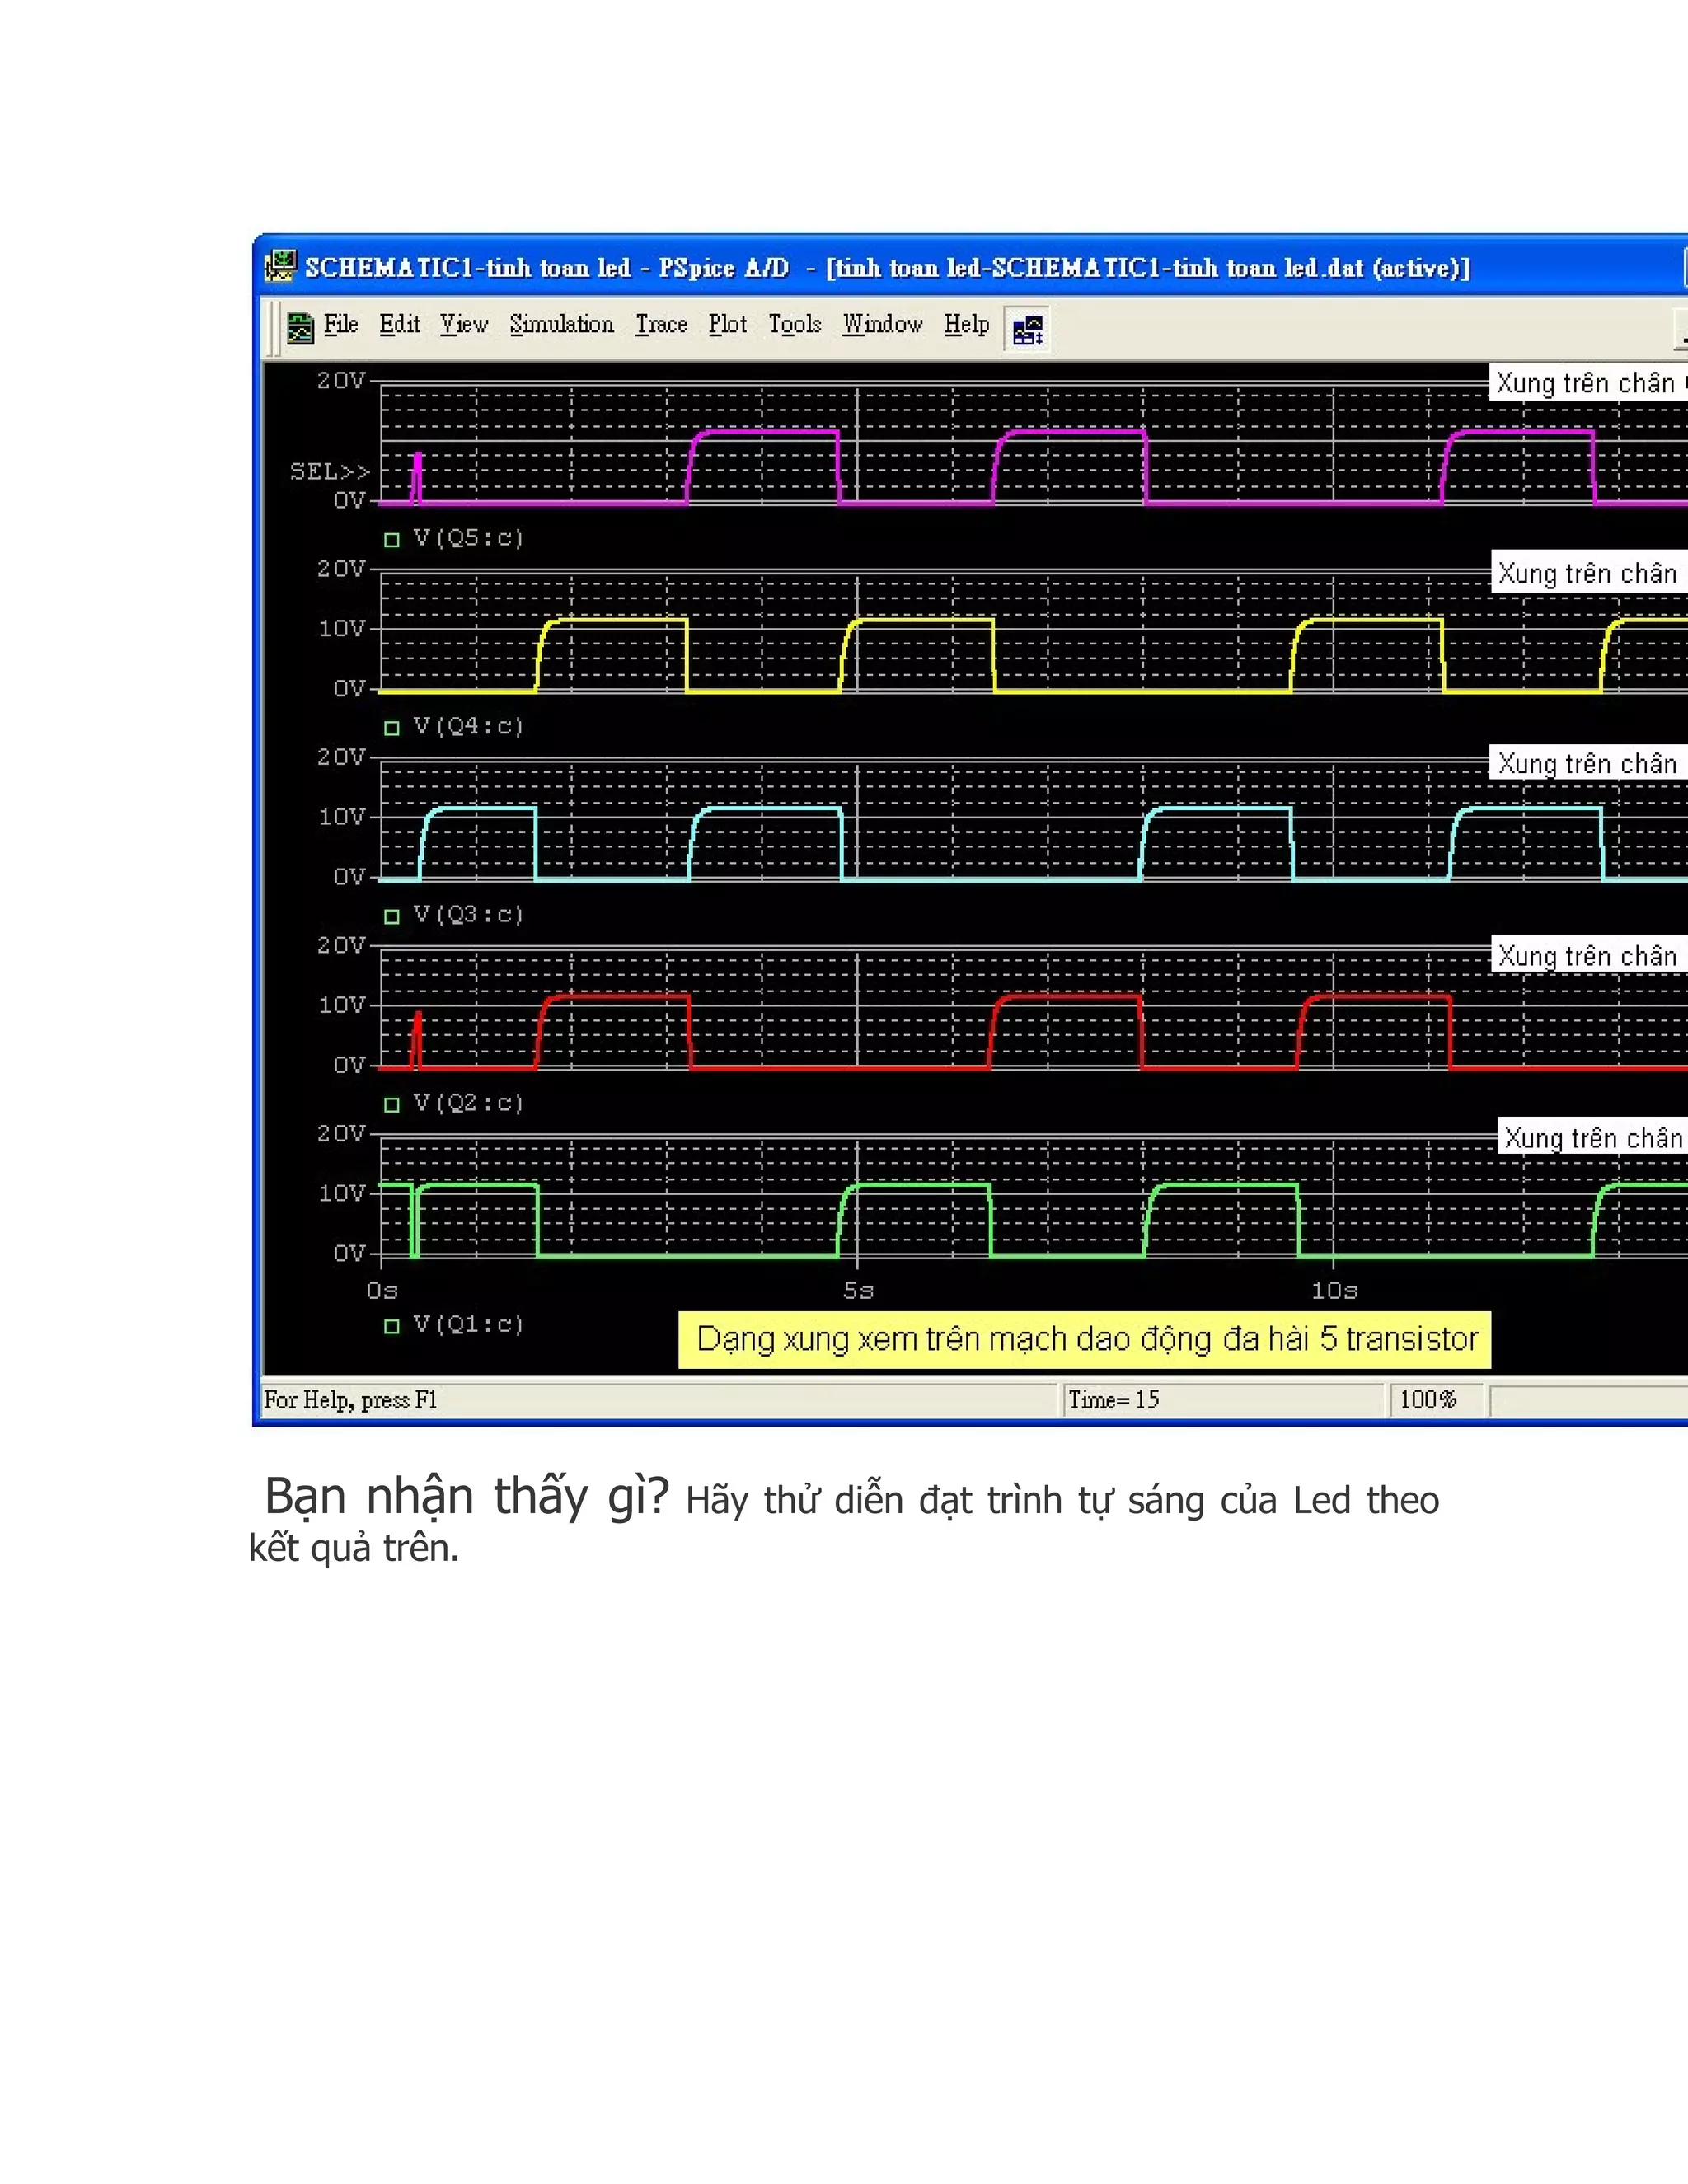Select the V(Q1:c) trace name label
Image resolution: width=1688 pixels, height=2184 pixels.
tap(468, 1325)
